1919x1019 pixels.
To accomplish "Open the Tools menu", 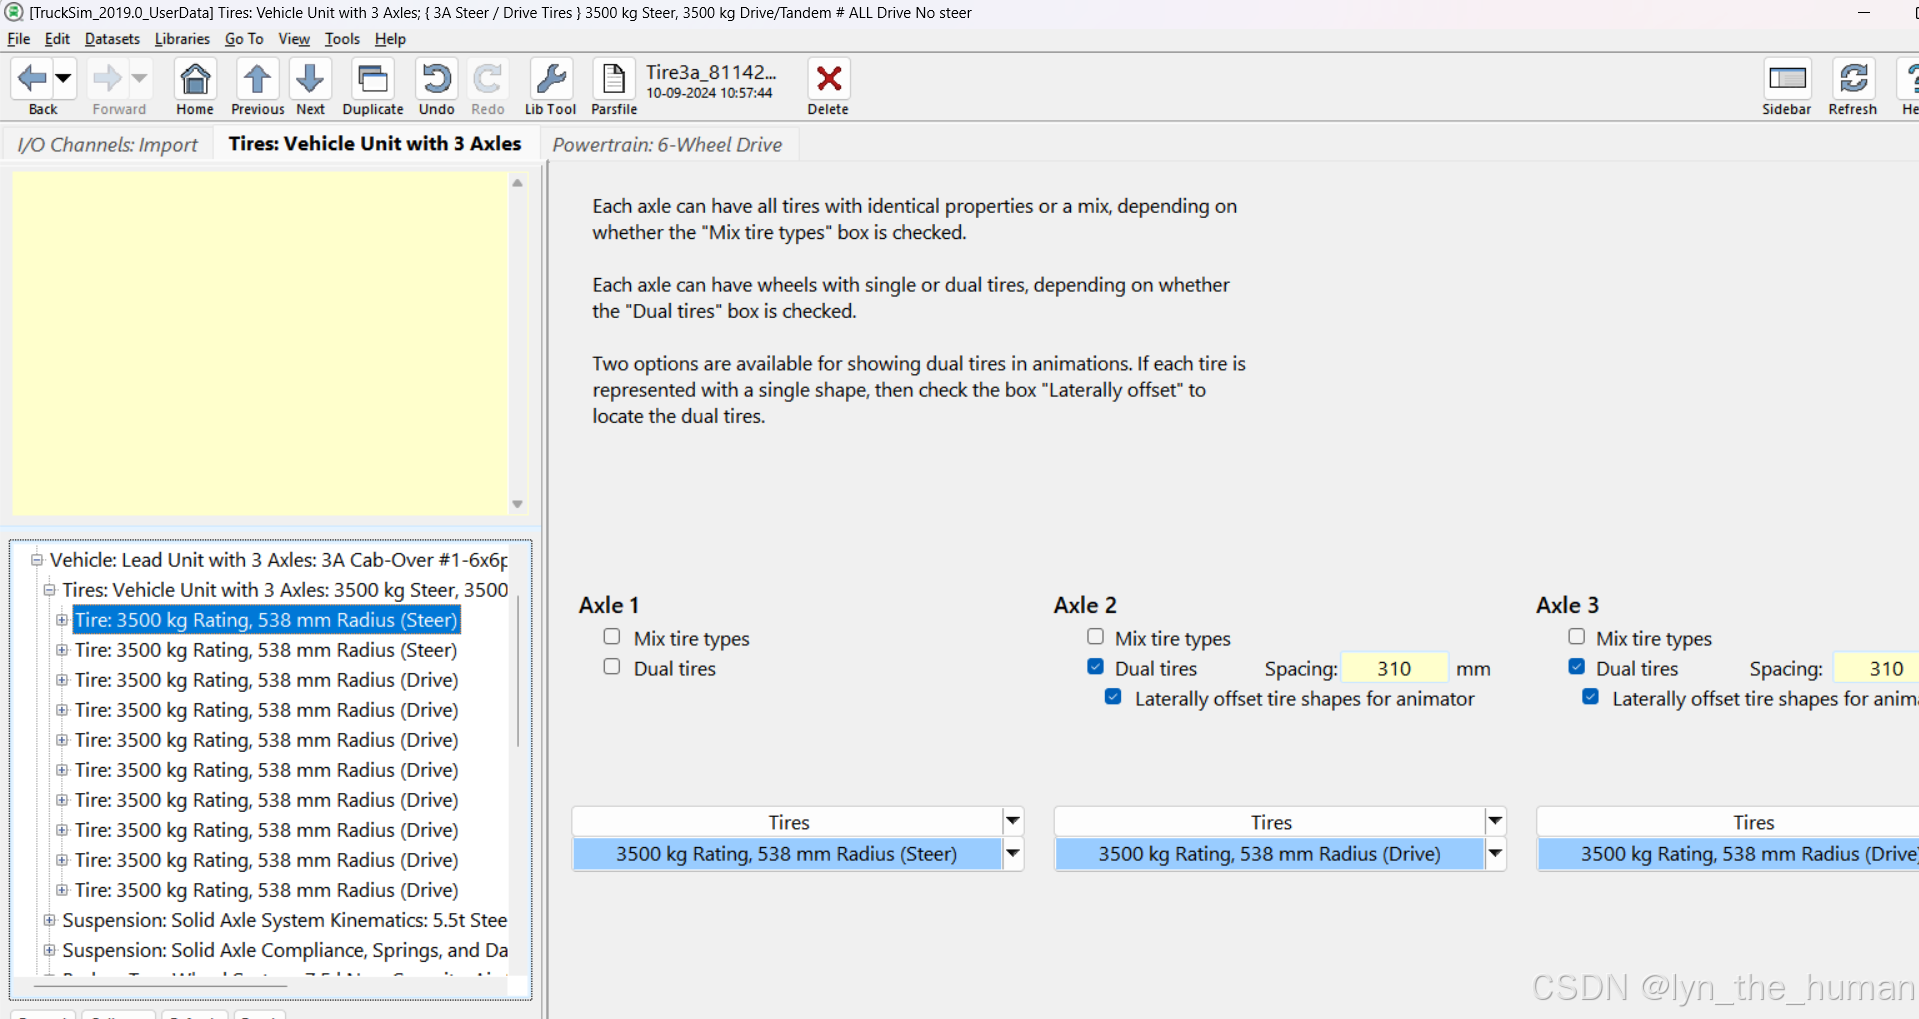I will [x=342, y=39].
